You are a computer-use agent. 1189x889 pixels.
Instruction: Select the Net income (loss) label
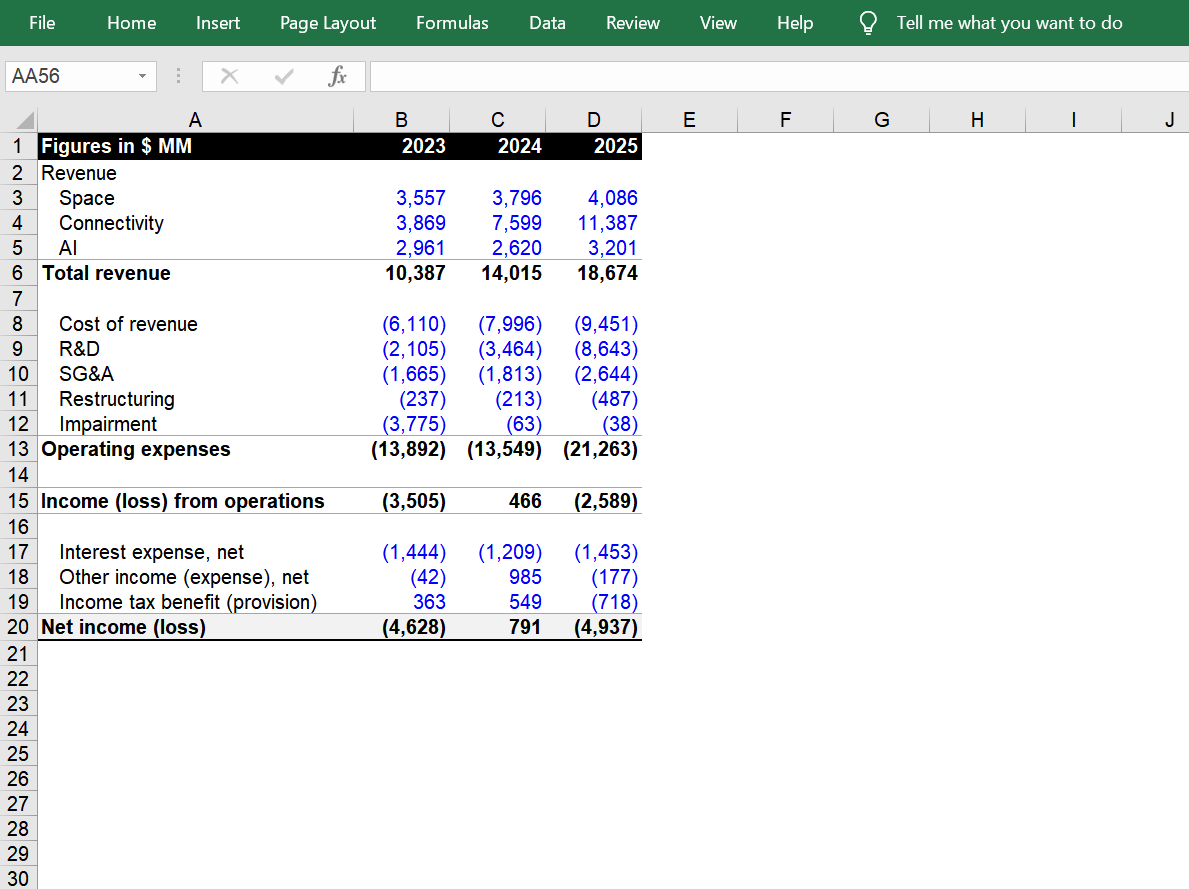tap(196, 627)
